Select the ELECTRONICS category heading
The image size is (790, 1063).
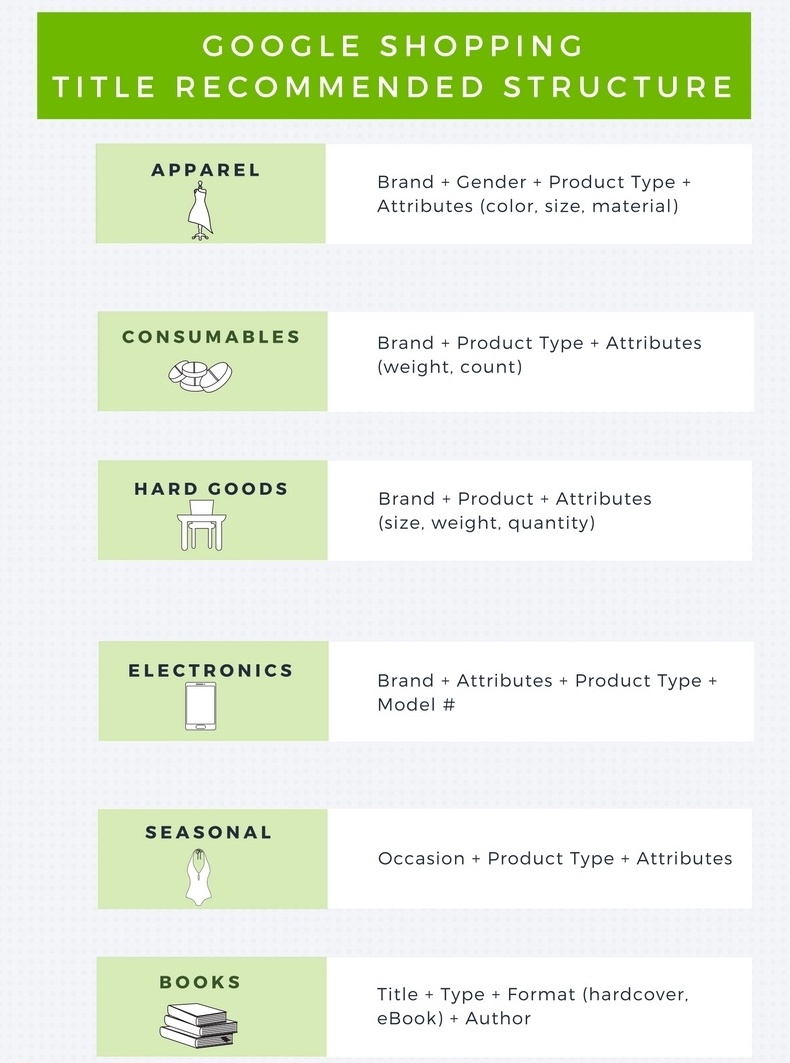(x=211, y=671)
